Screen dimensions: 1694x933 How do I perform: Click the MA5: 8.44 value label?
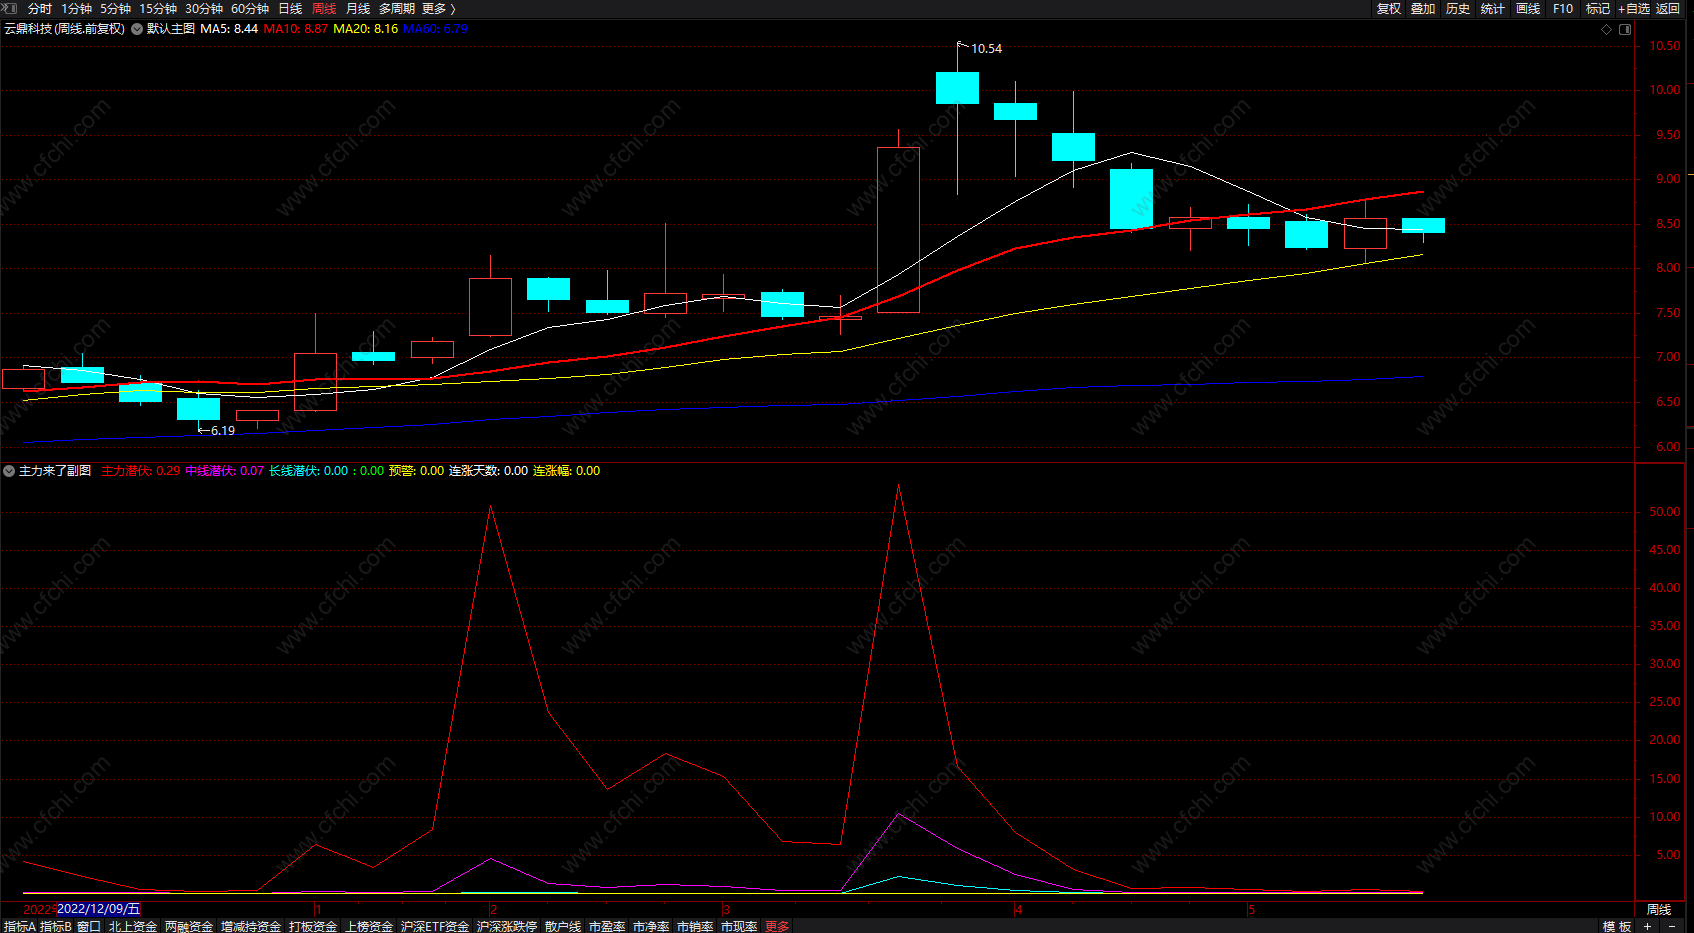[229, 29]
